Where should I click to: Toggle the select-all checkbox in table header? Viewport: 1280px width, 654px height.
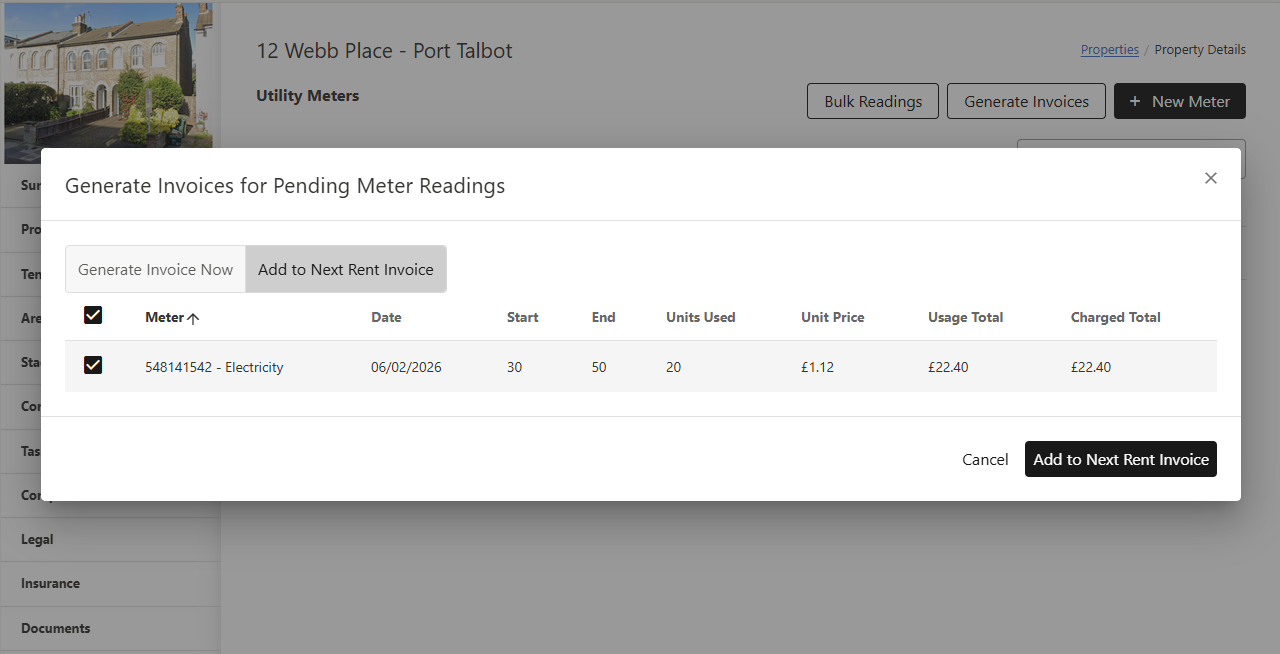[x=93, y=316]
